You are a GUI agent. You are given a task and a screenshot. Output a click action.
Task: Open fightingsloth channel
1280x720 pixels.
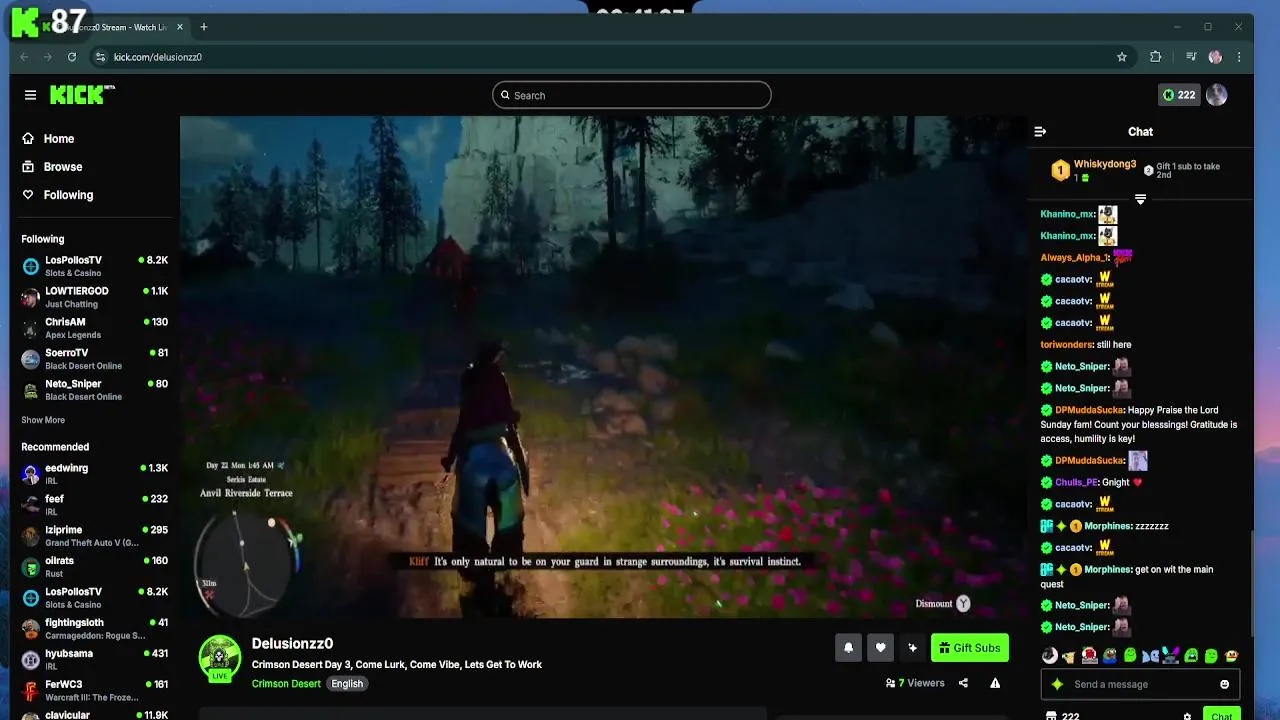click(95, 629)
